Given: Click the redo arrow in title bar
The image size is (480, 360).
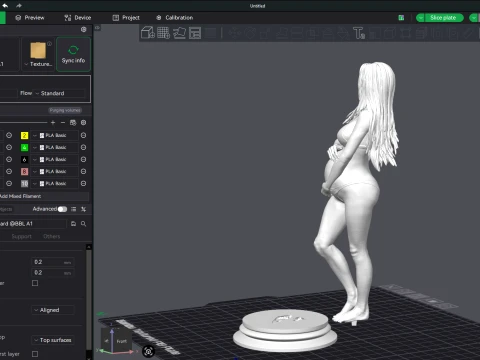Looking at the screenshot, I should (x=19, y=5).
